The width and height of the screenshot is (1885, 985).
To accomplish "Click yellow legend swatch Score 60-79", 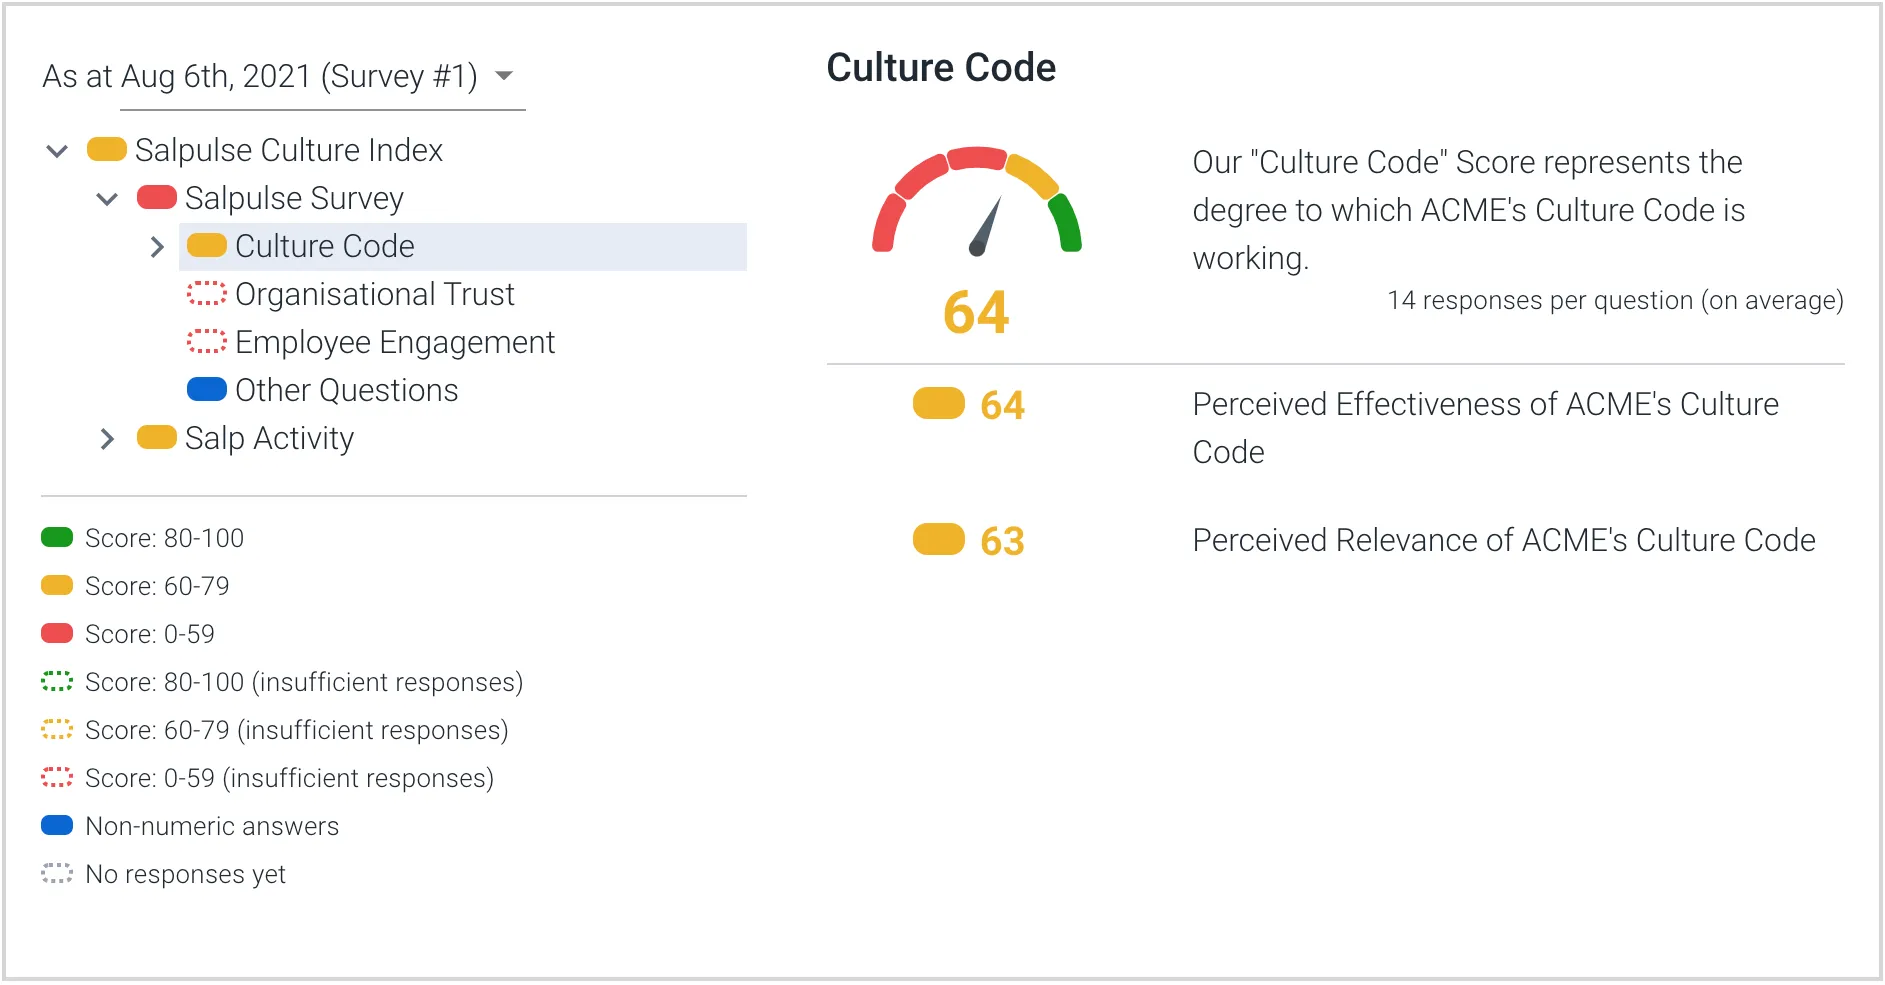I will (57, 586).
